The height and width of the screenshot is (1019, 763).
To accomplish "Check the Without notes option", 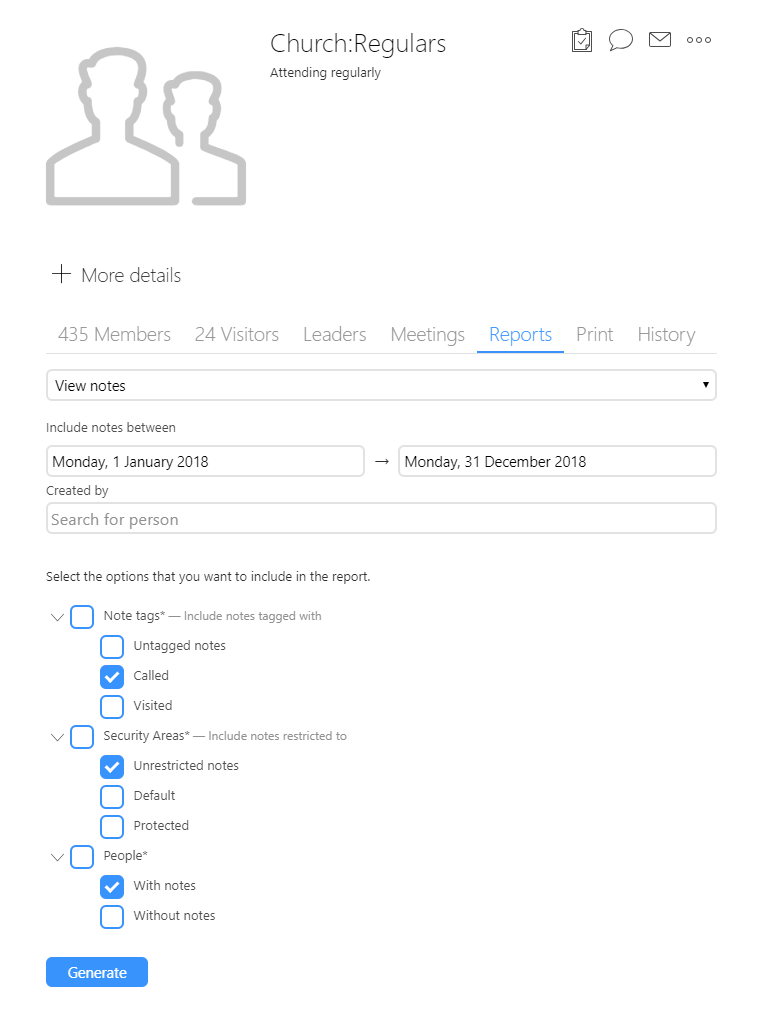I will click(x=112, y=916).
